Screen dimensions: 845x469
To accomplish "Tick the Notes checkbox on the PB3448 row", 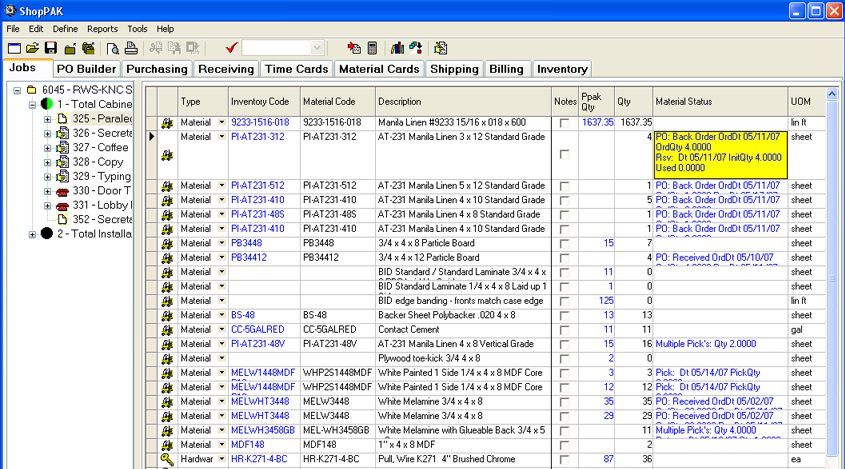I will pos(564,244).
